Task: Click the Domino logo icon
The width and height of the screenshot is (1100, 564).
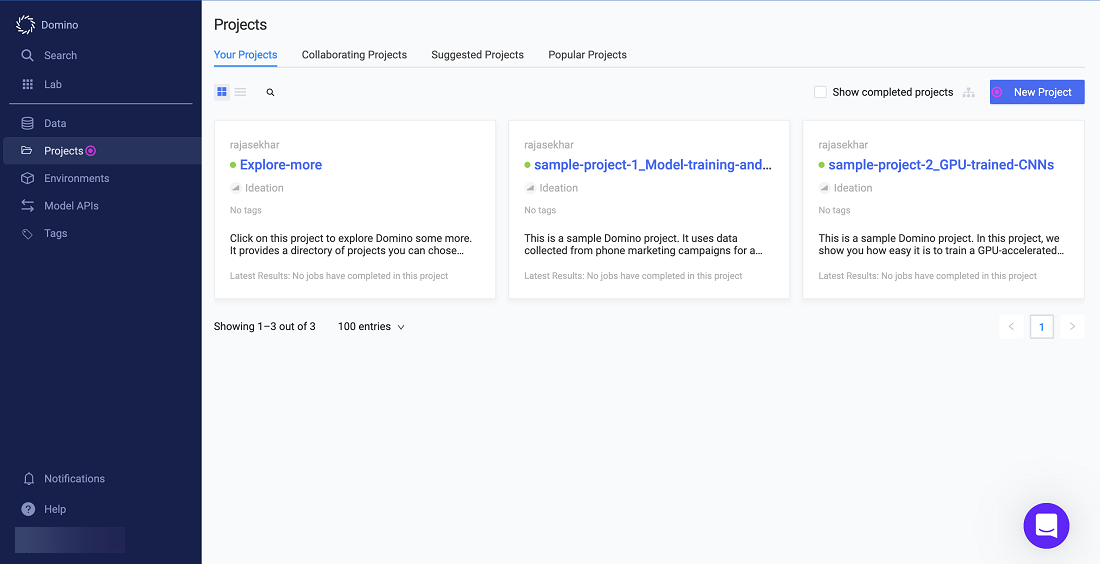Action: point(26,25)
